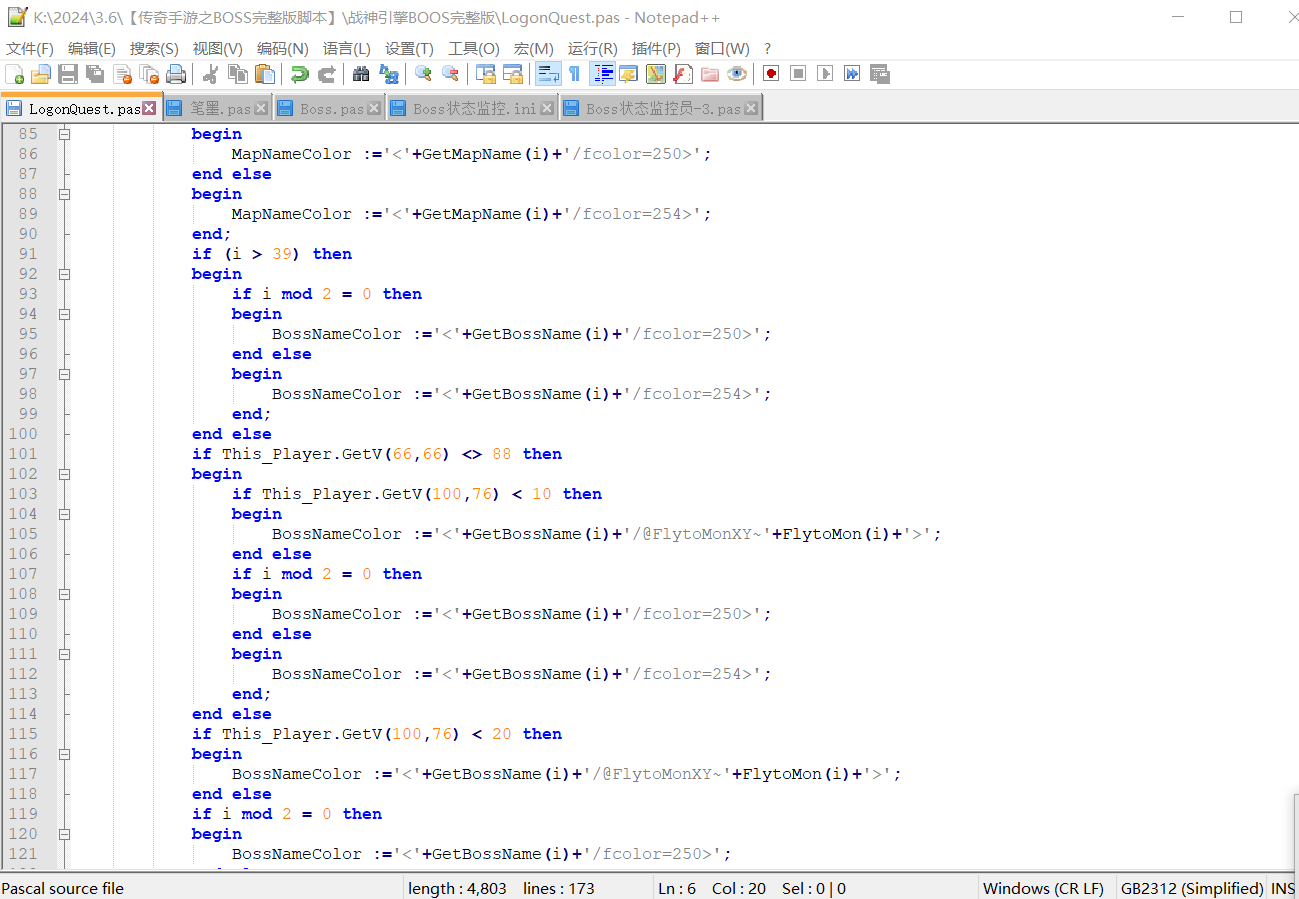Switch to the Boss.pas tab
This screenshot has width=1299, height=899.
pyautogui.click(x=331, y=109)
